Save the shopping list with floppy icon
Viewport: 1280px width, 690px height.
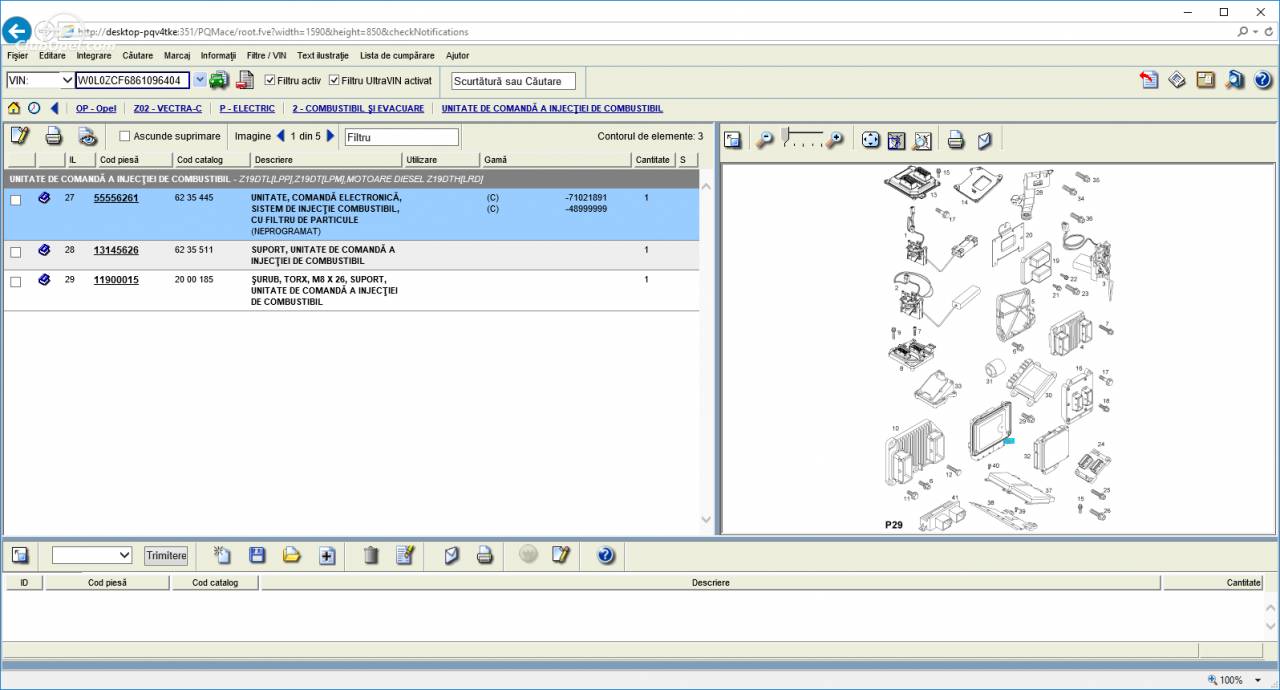pyautogui.click(x=257, y=555)
